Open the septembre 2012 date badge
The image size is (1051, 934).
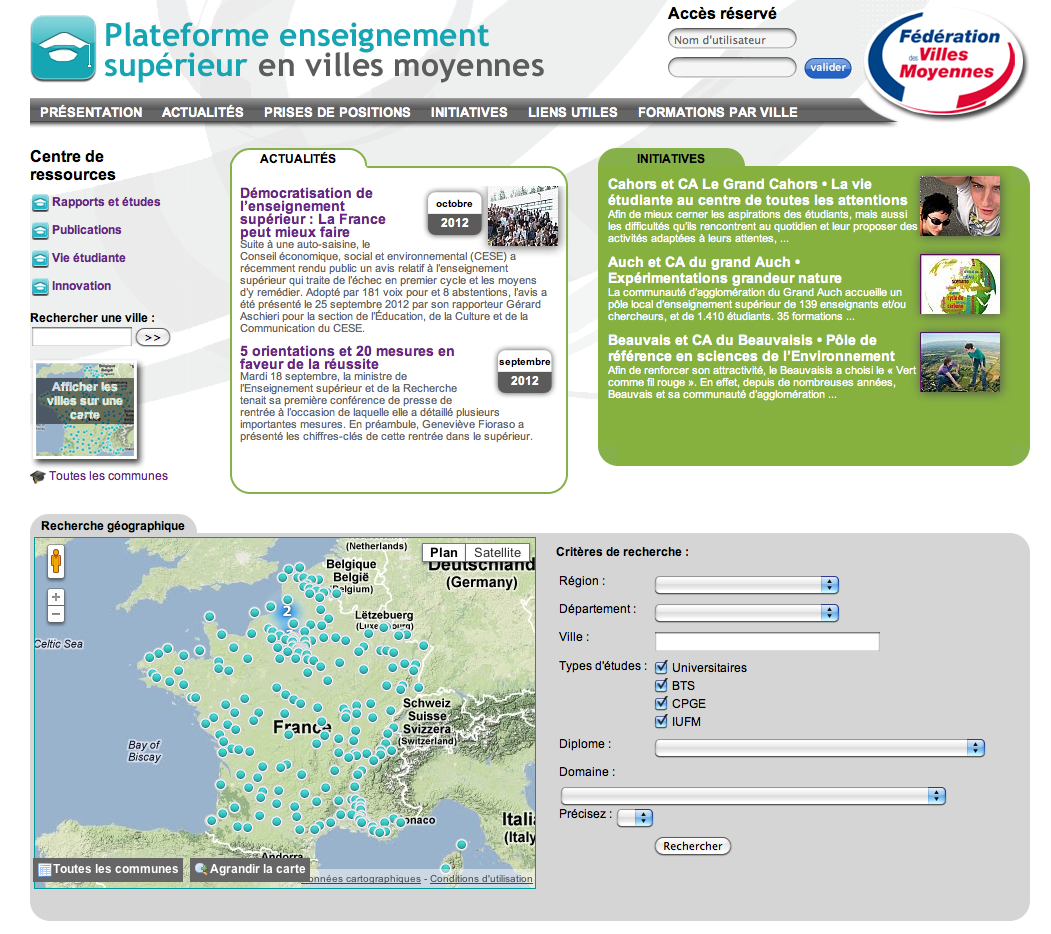[525, 371]
